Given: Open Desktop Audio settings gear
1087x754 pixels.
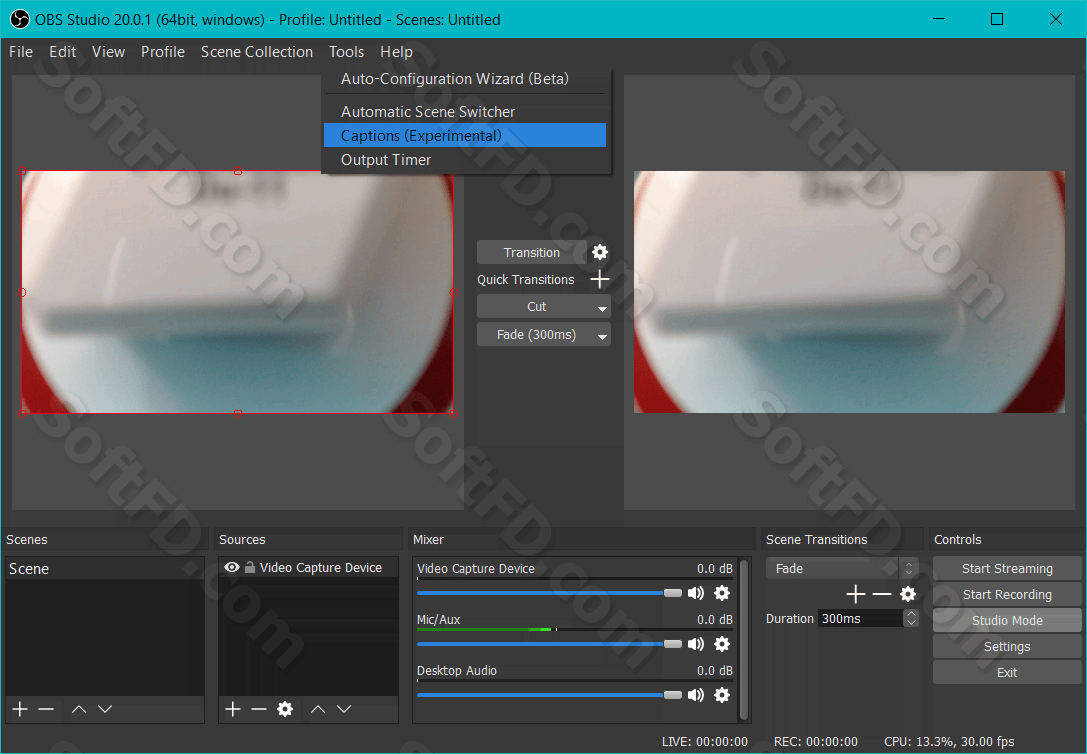Looking at the screenshot, I should click(722, 695).
